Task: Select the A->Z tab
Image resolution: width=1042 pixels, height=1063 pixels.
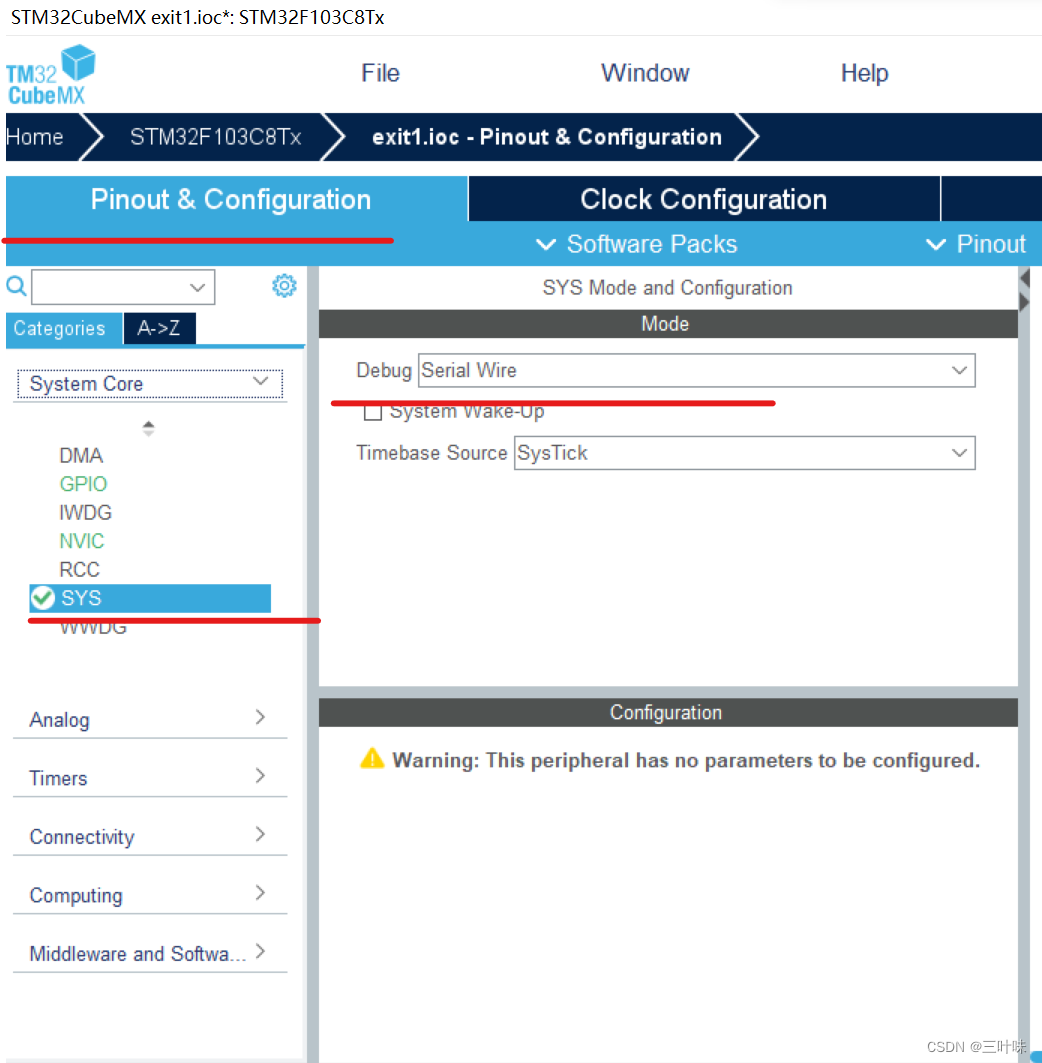Action: [x=159, y=329]
